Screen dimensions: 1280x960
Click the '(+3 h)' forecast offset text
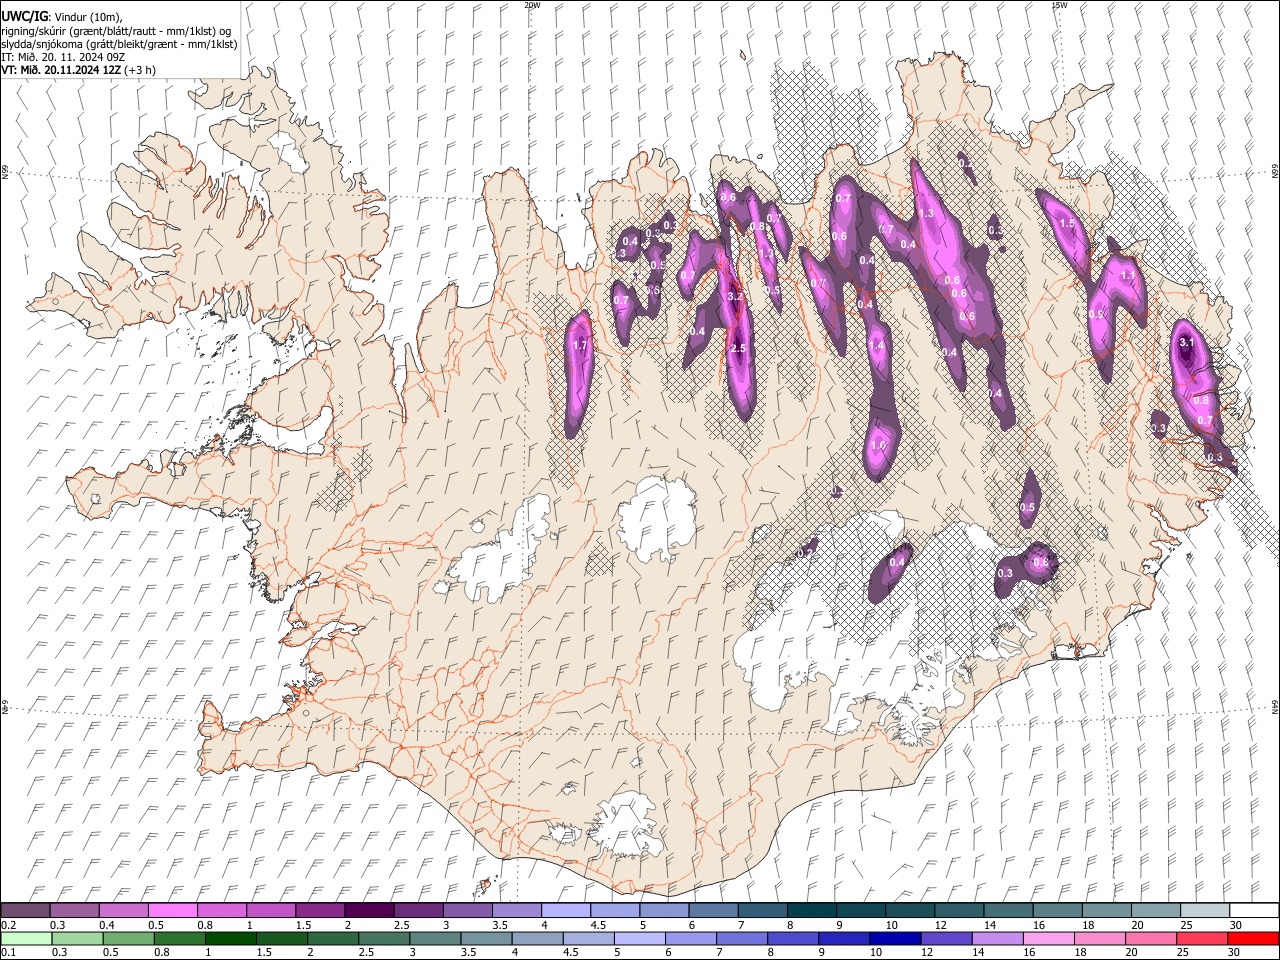tap(140, 70)
